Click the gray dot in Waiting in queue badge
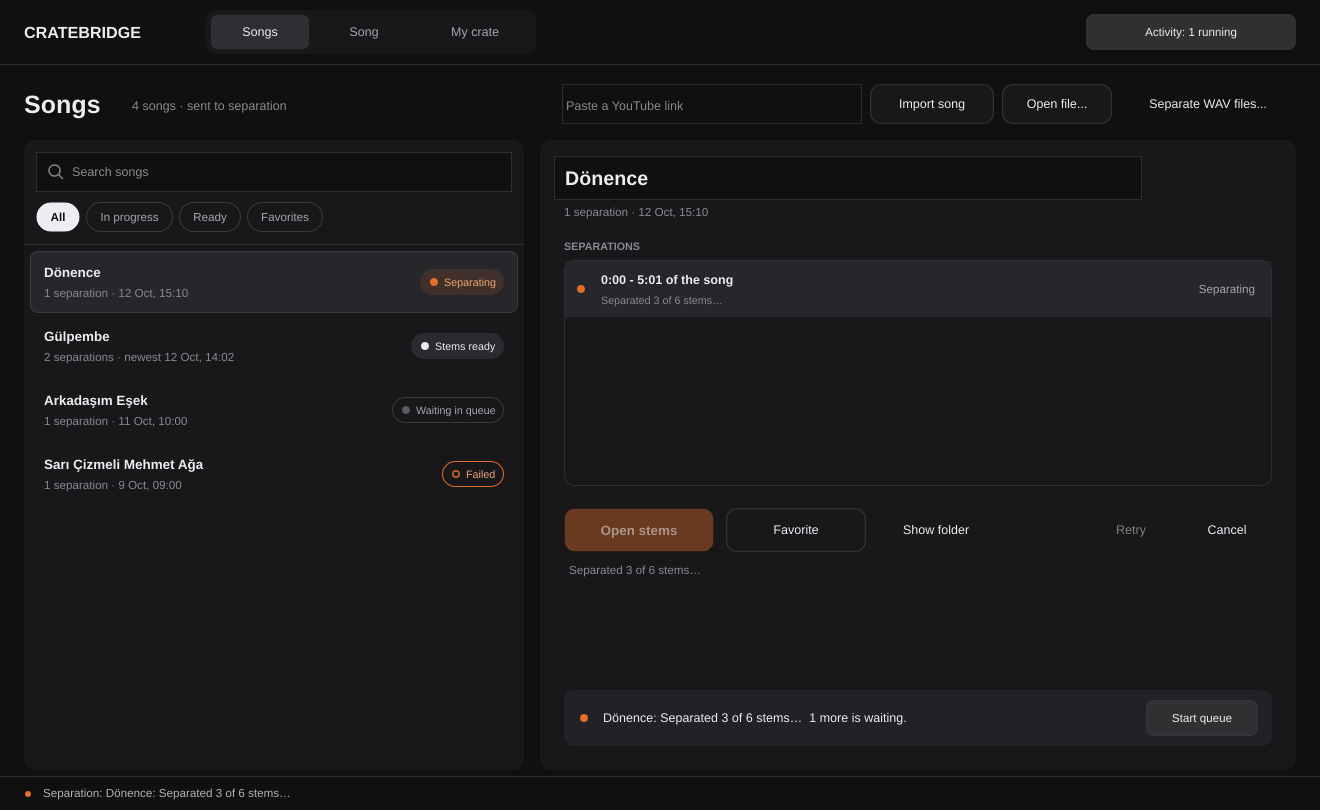Image resolution: width=1320 pixels, height=810 pixels. [x=406, y=410]
